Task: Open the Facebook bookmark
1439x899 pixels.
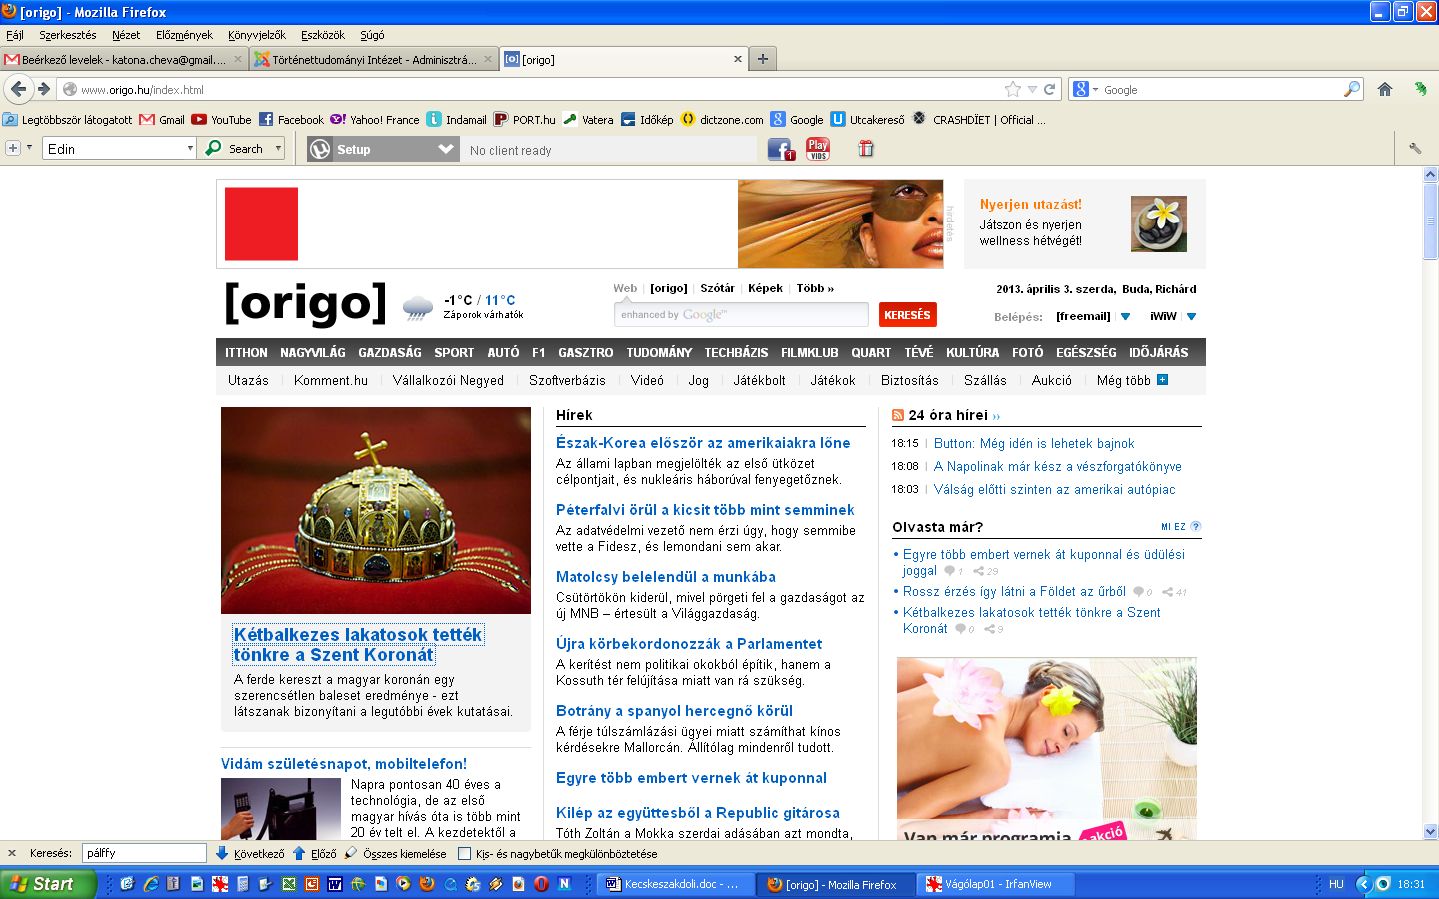Action: 291,119
